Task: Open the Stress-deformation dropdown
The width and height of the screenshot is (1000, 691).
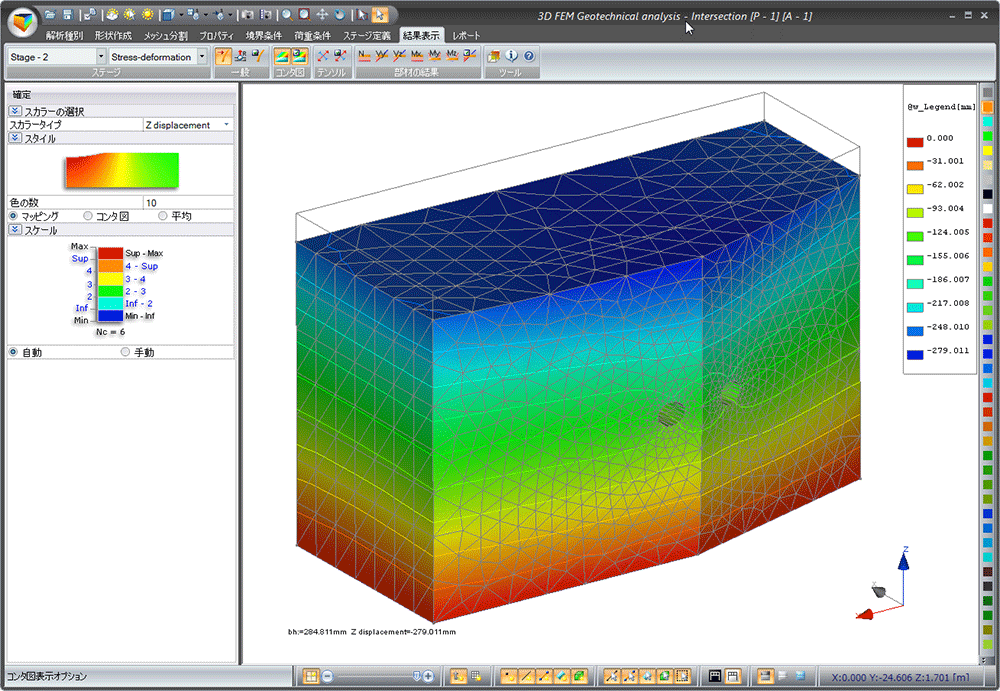Action: pyautogui.click(x=202, y=57)
